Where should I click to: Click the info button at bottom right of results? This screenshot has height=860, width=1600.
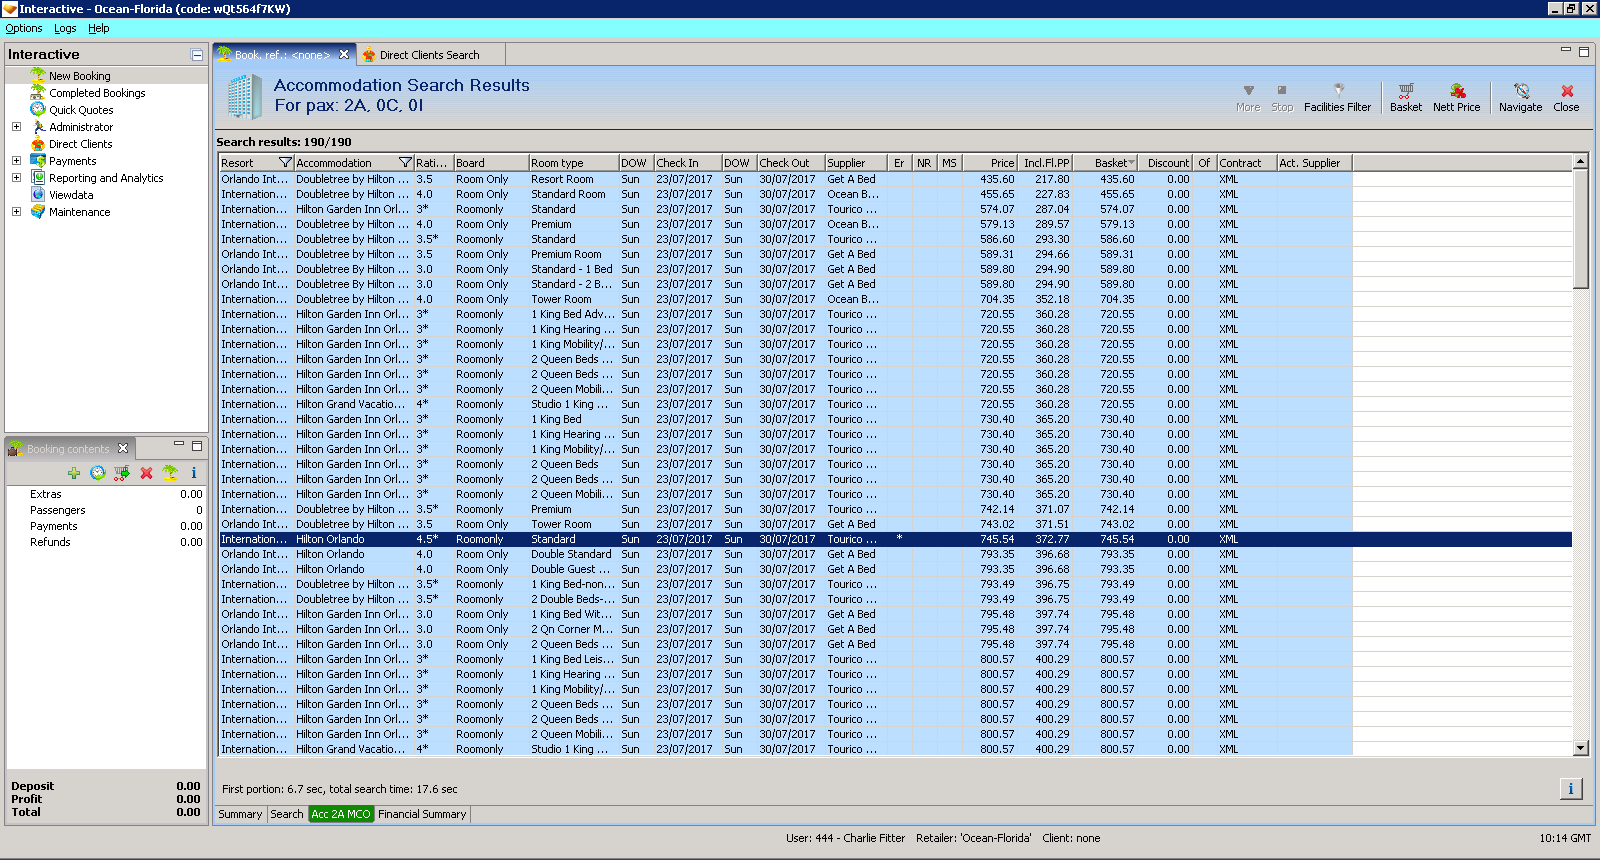(1571, 789)
